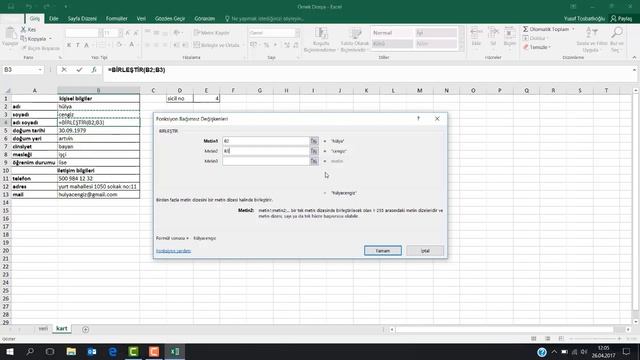Open Edge browser from taskbar
Screen dimensions: 640x360
click(113, 351)
